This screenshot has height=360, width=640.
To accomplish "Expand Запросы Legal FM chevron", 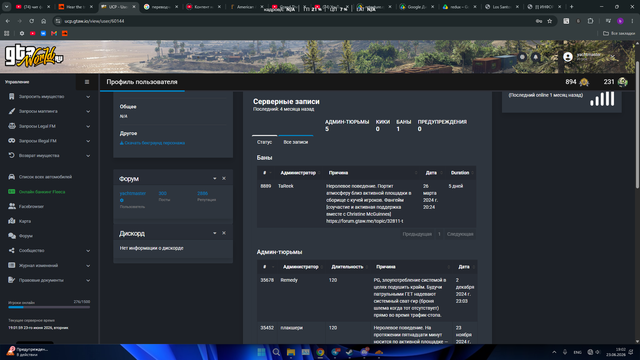I will click(88, 127).
